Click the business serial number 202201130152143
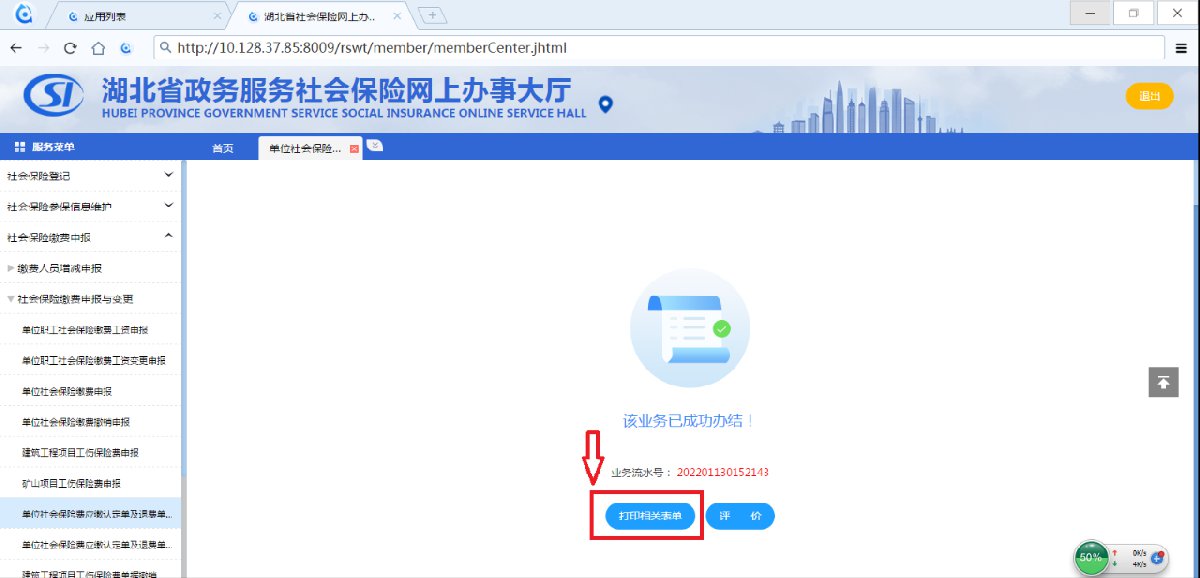 pyautogui.click(x=723, y=472)
